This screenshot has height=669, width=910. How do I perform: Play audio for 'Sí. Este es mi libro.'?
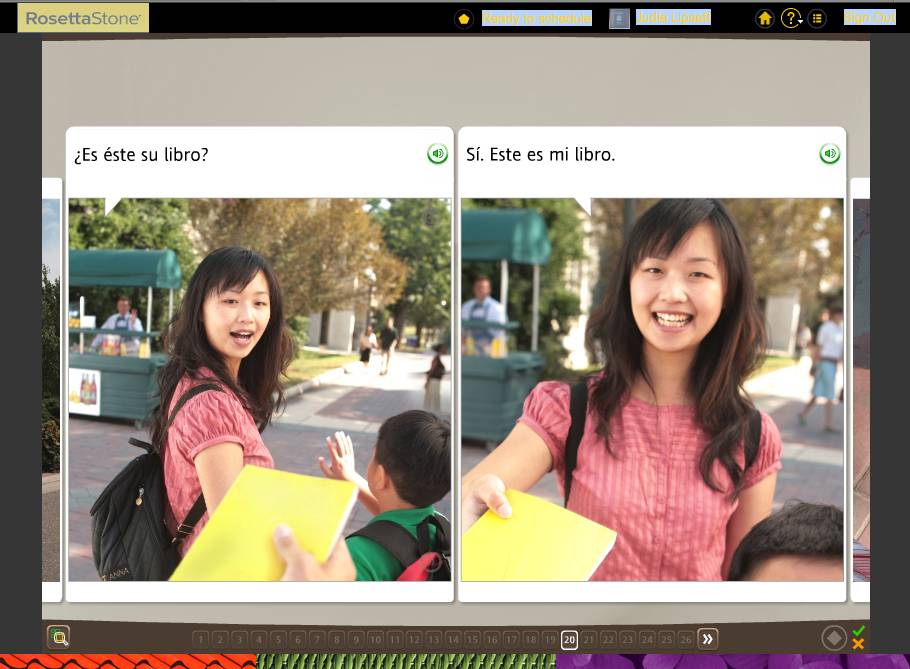(x=829, y=154)
